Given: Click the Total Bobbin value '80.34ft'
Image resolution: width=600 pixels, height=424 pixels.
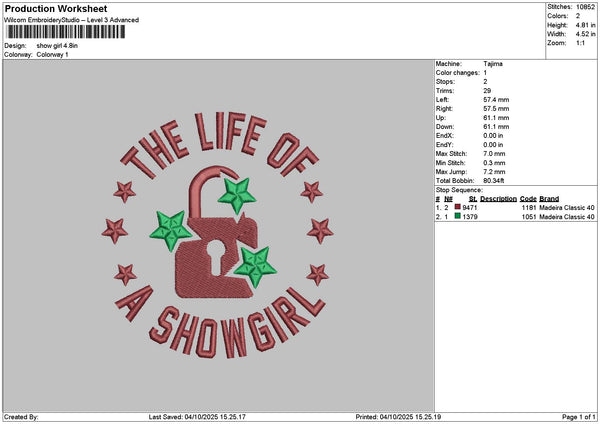Looking at the screenshot, I should click(x=494, y=181).
